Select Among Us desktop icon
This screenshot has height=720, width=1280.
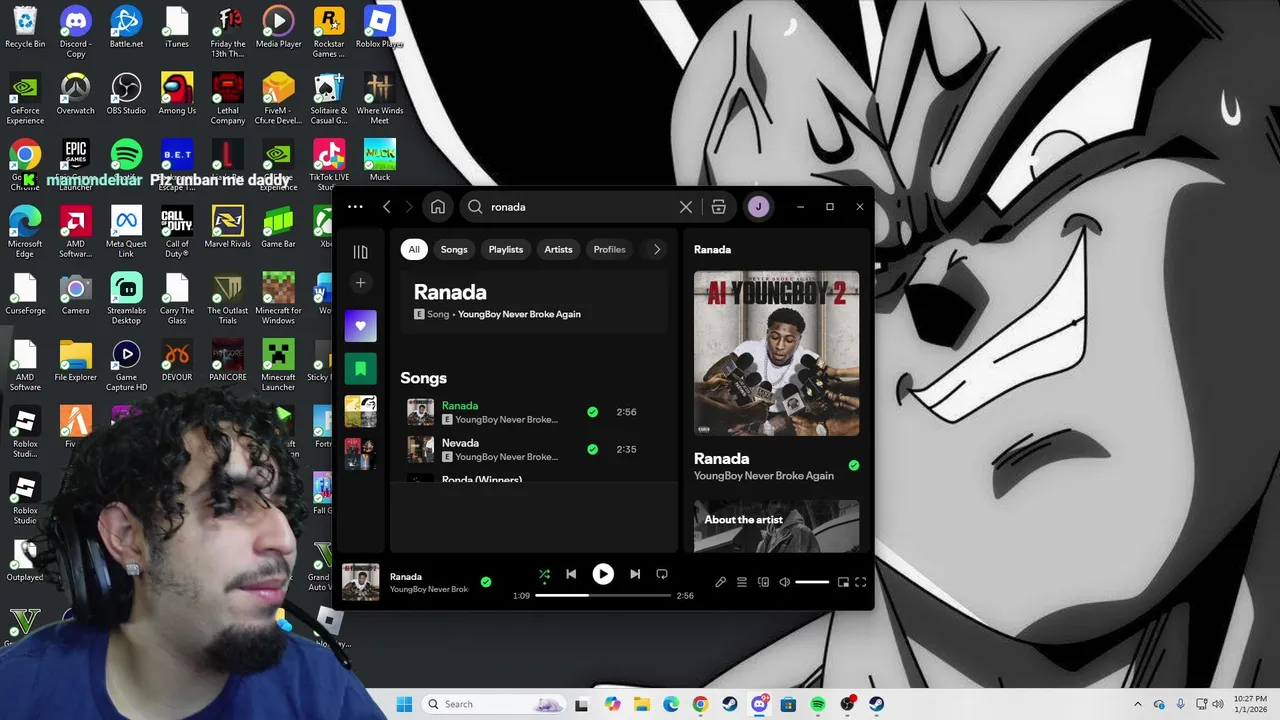177,94
